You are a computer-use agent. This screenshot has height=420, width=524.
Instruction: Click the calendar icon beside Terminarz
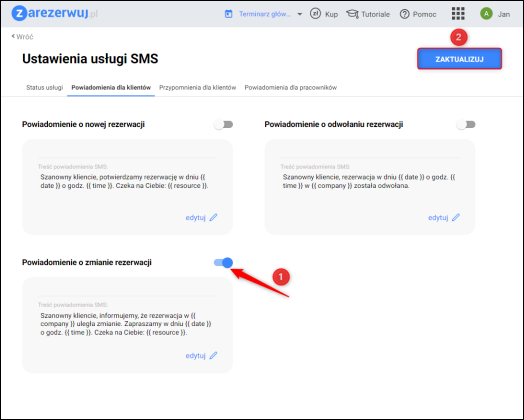tap(229, 14)
